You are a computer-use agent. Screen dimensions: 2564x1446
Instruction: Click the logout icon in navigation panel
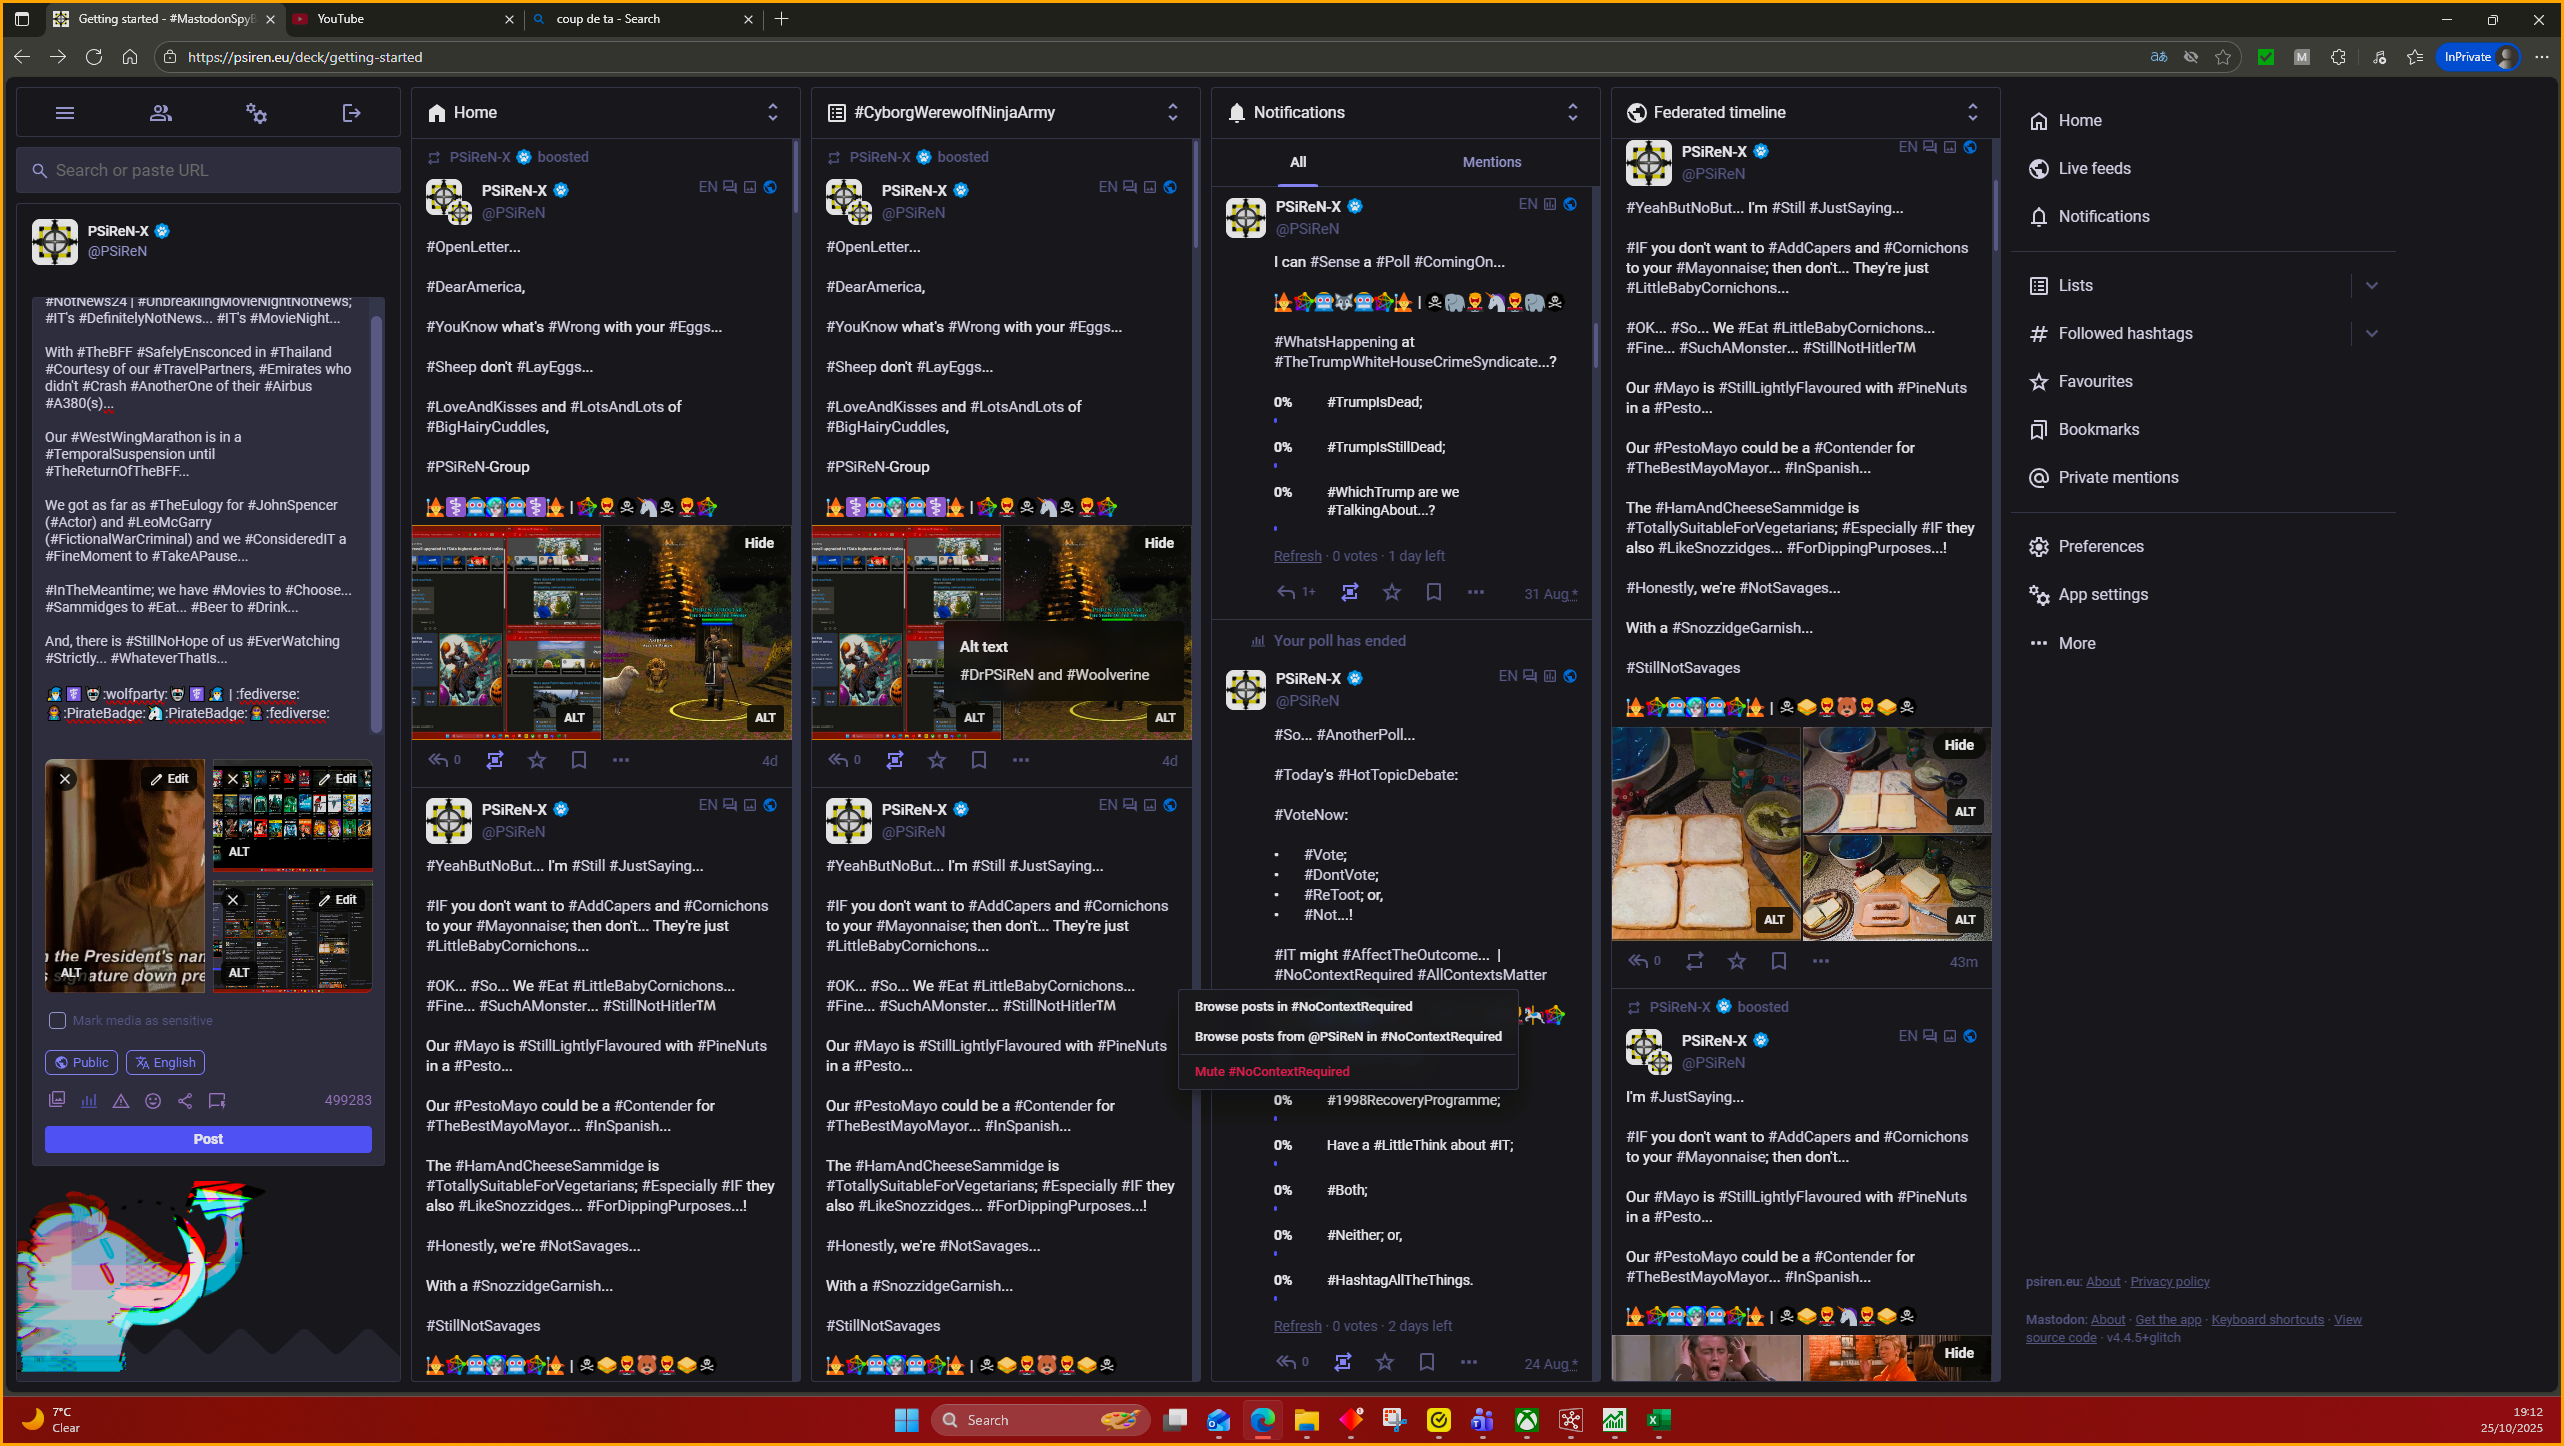coord(351,113)
